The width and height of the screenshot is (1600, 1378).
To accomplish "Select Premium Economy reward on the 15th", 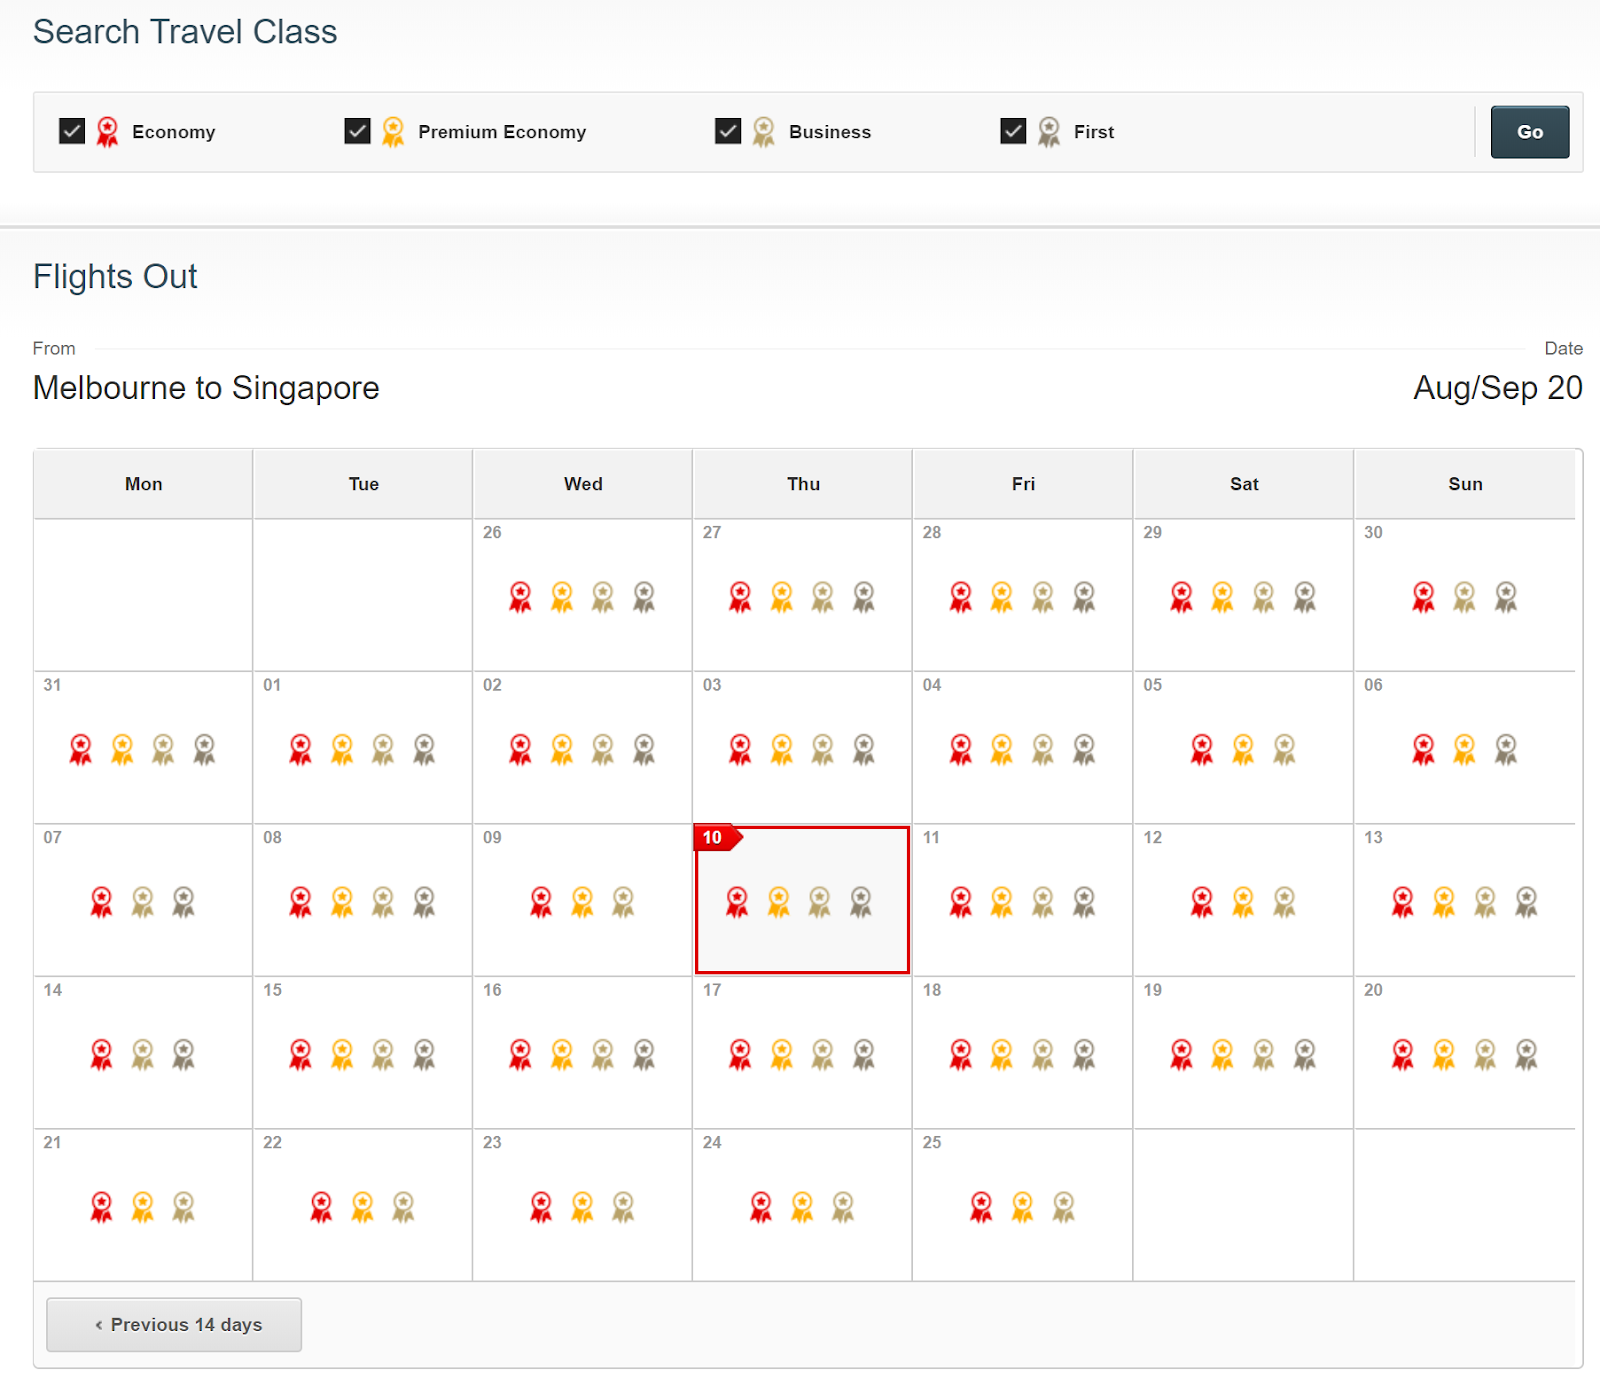I will [x=342, y=1054].
